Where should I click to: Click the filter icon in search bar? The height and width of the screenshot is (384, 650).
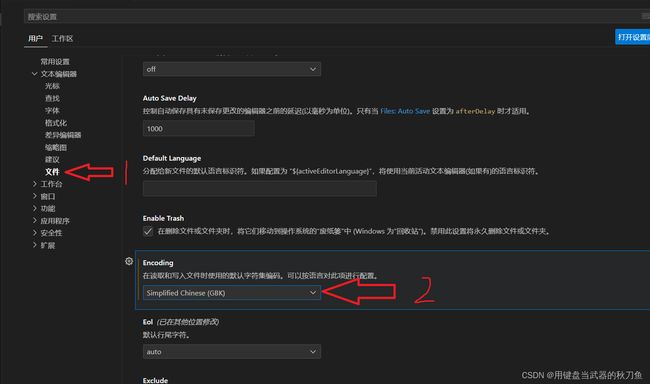[645, 16]
